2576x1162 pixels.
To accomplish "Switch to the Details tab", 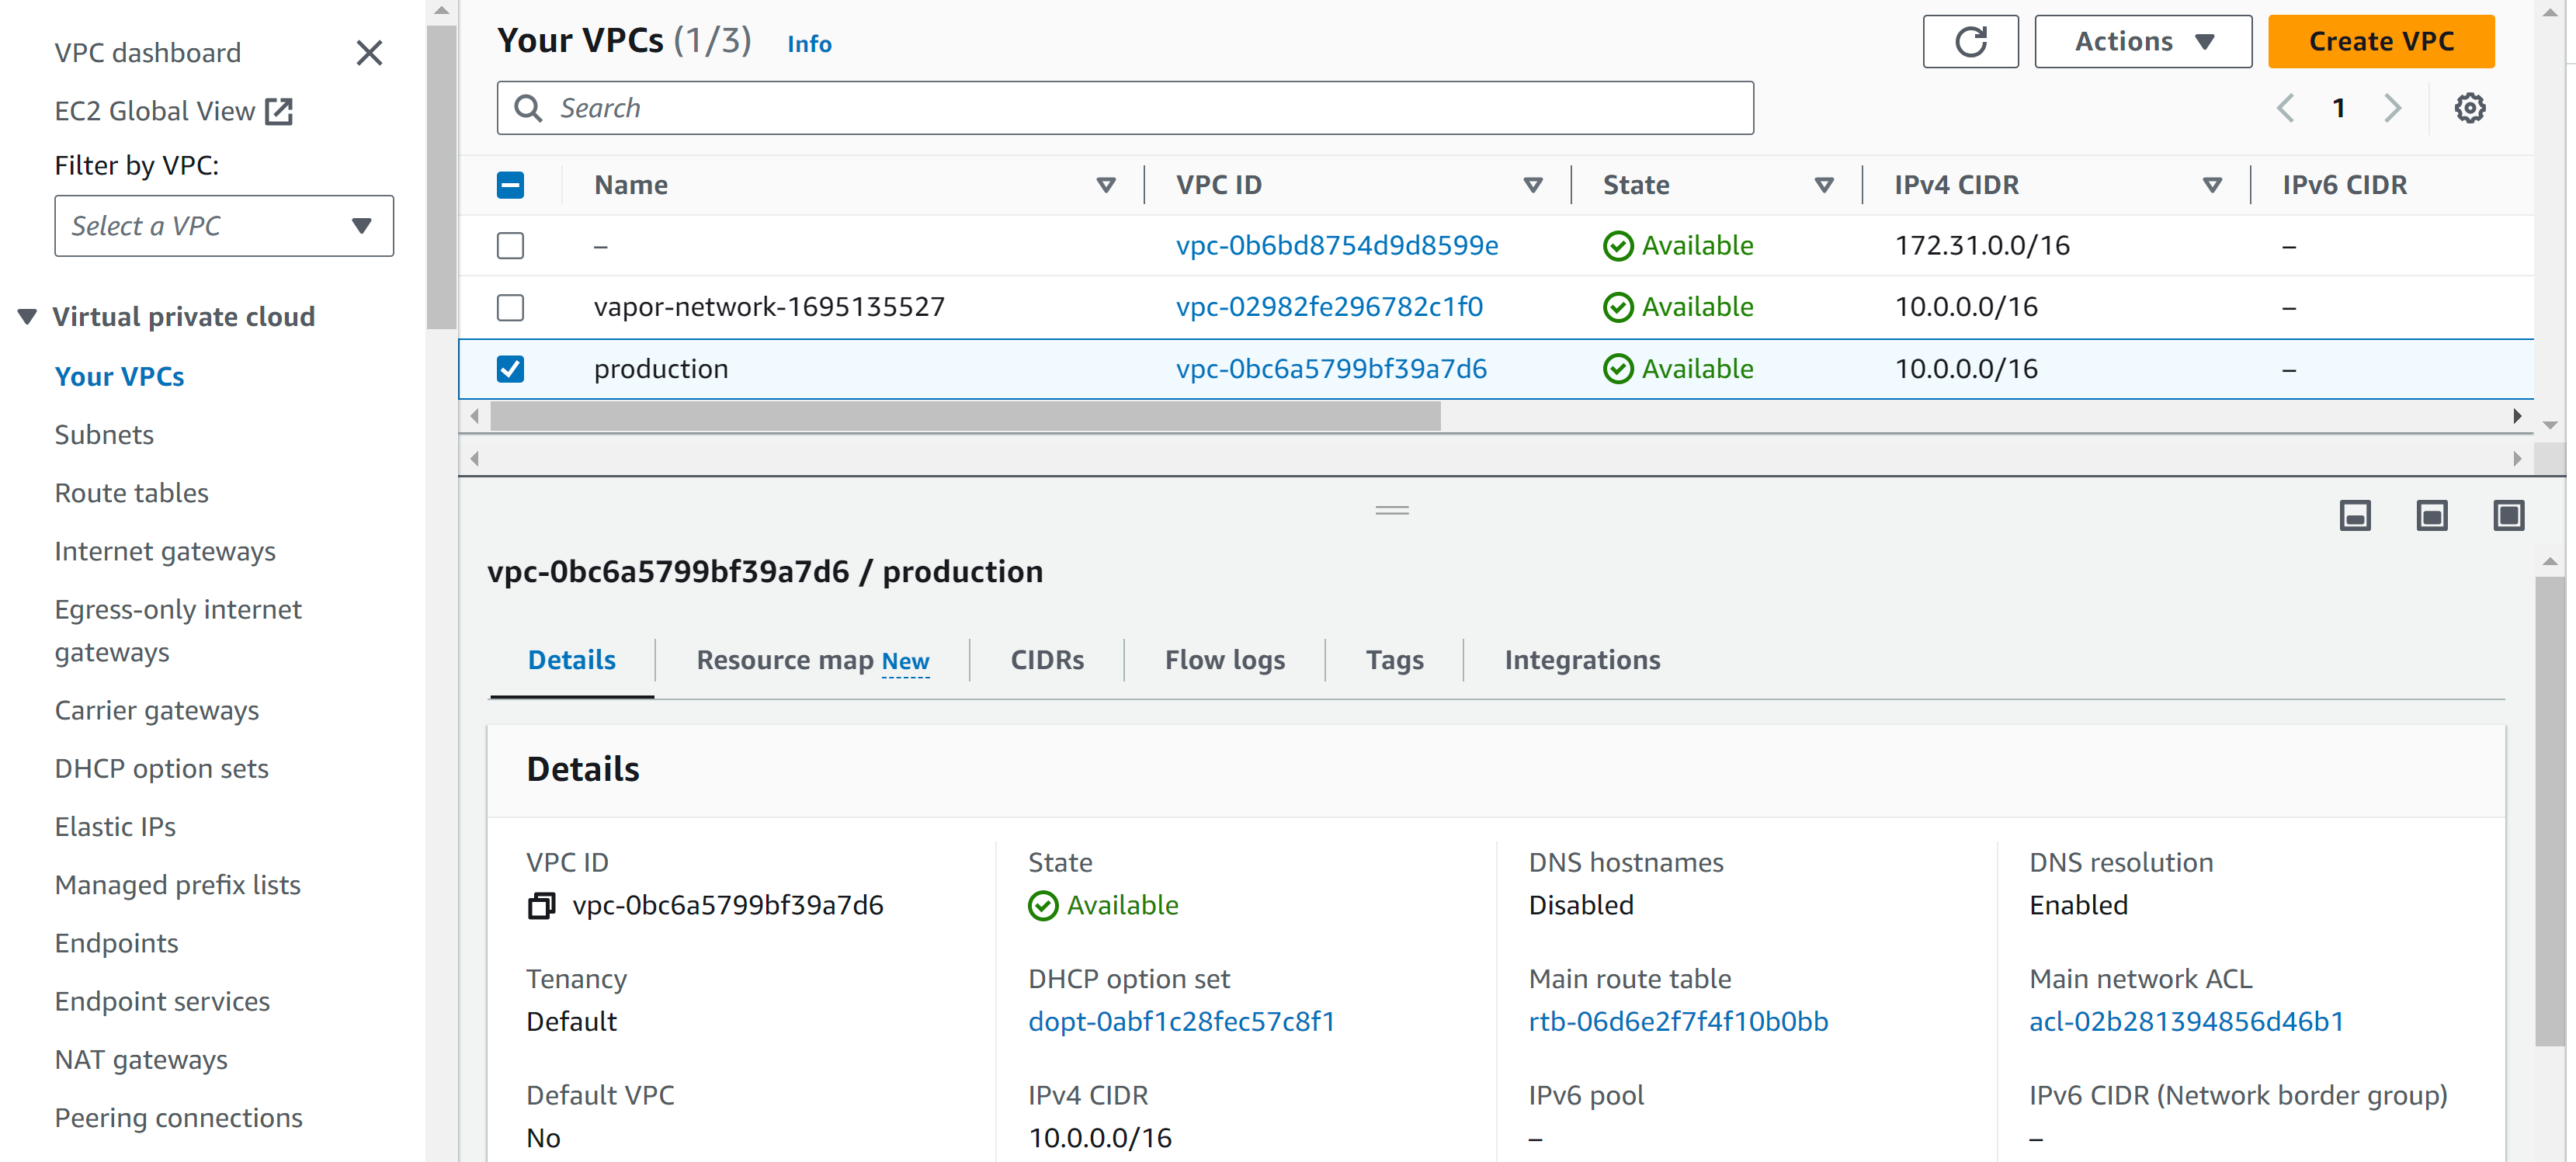I will (572, 661).
